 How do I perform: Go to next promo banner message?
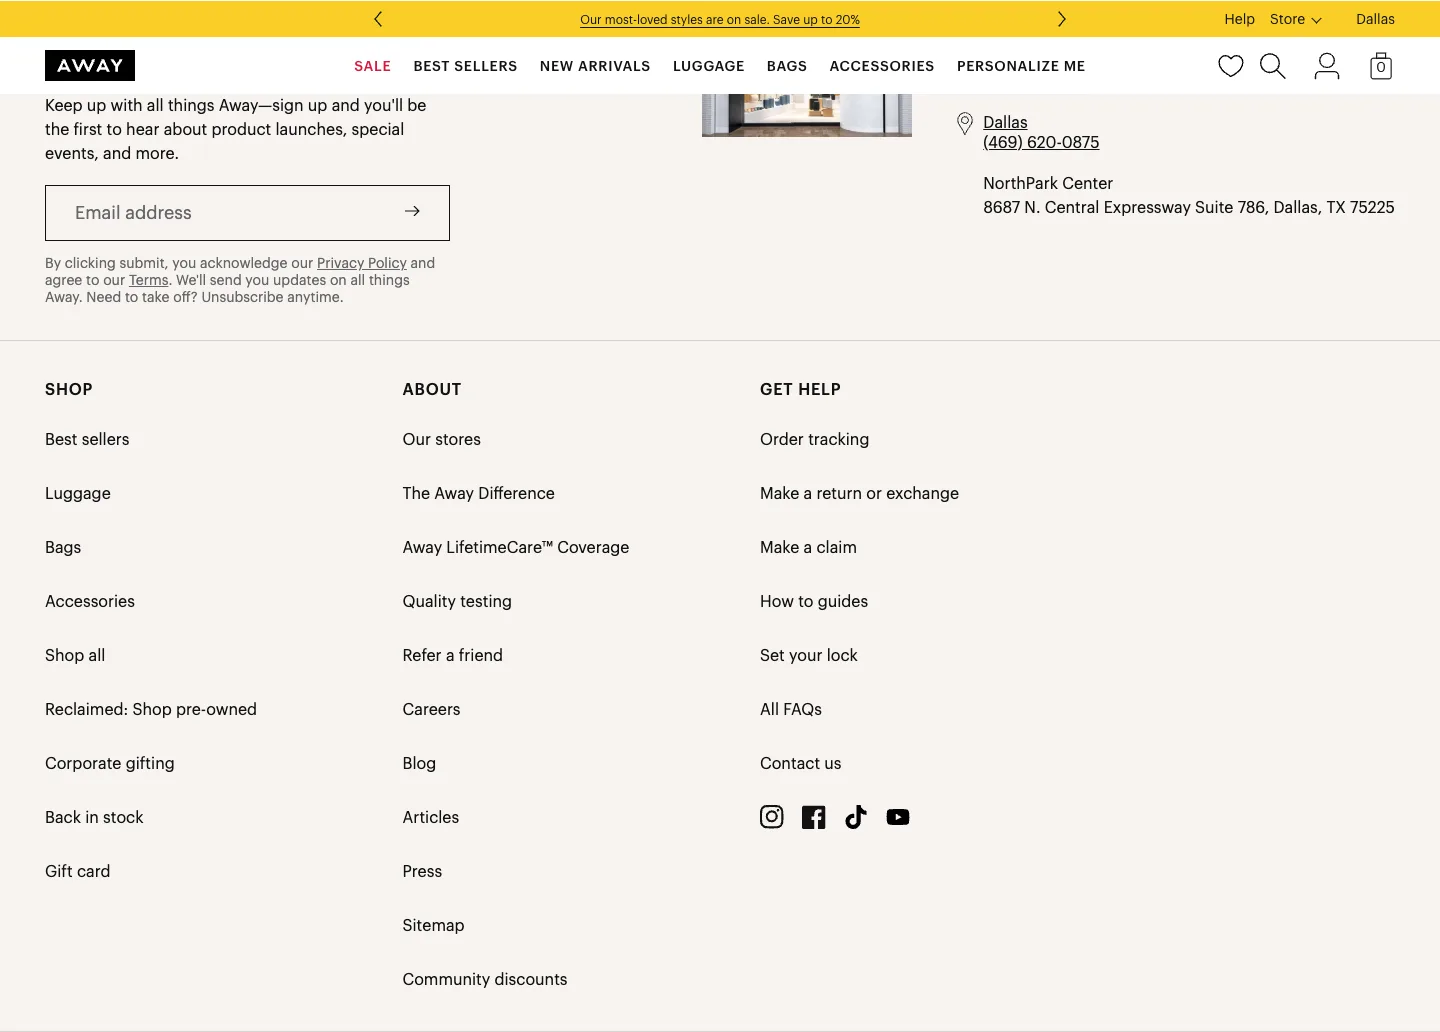pyautogui.click(x=1062, y=19)
